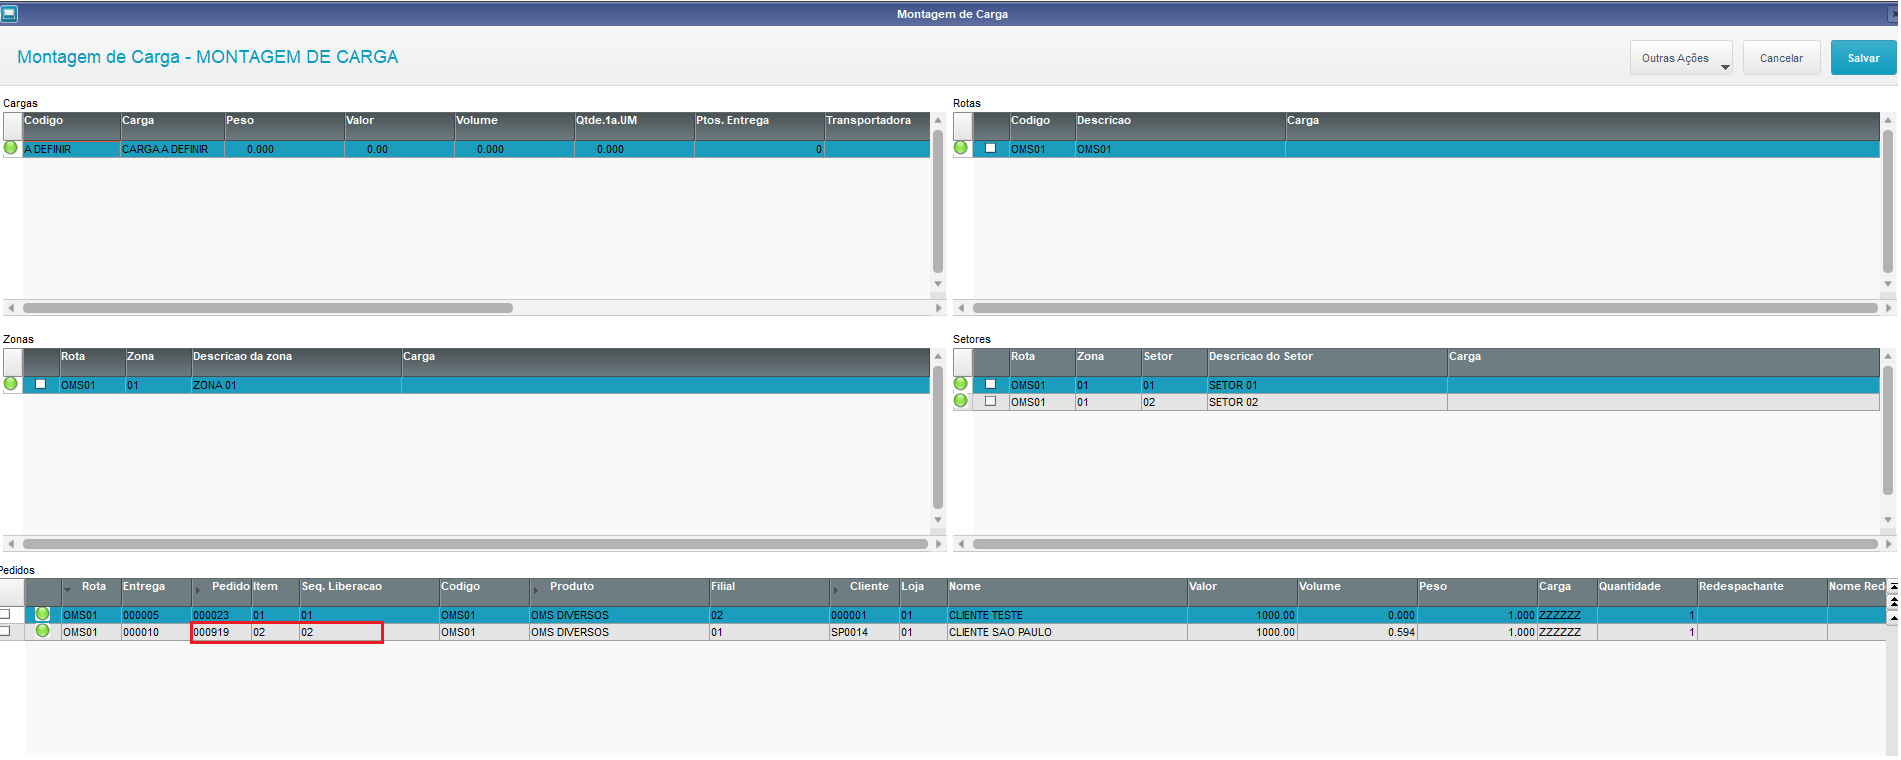The width and height of the screenshot is (1901, 760).
Task: Select CLIENTE TESTE name cell
Action: [x=1067, y=615]
